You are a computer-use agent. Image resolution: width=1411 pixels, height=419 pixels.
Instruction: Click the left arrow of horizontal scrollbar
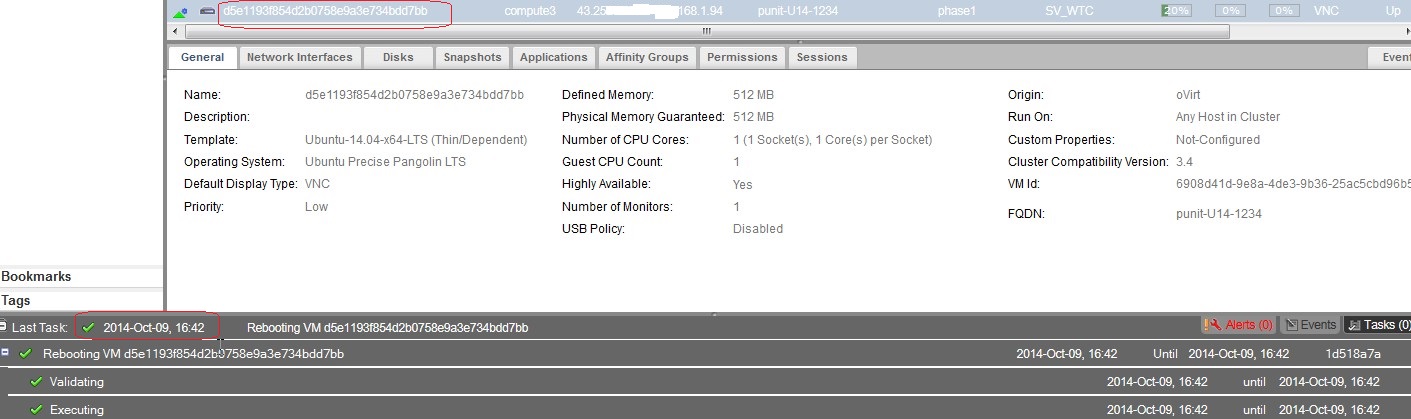(x=174, y=31)
